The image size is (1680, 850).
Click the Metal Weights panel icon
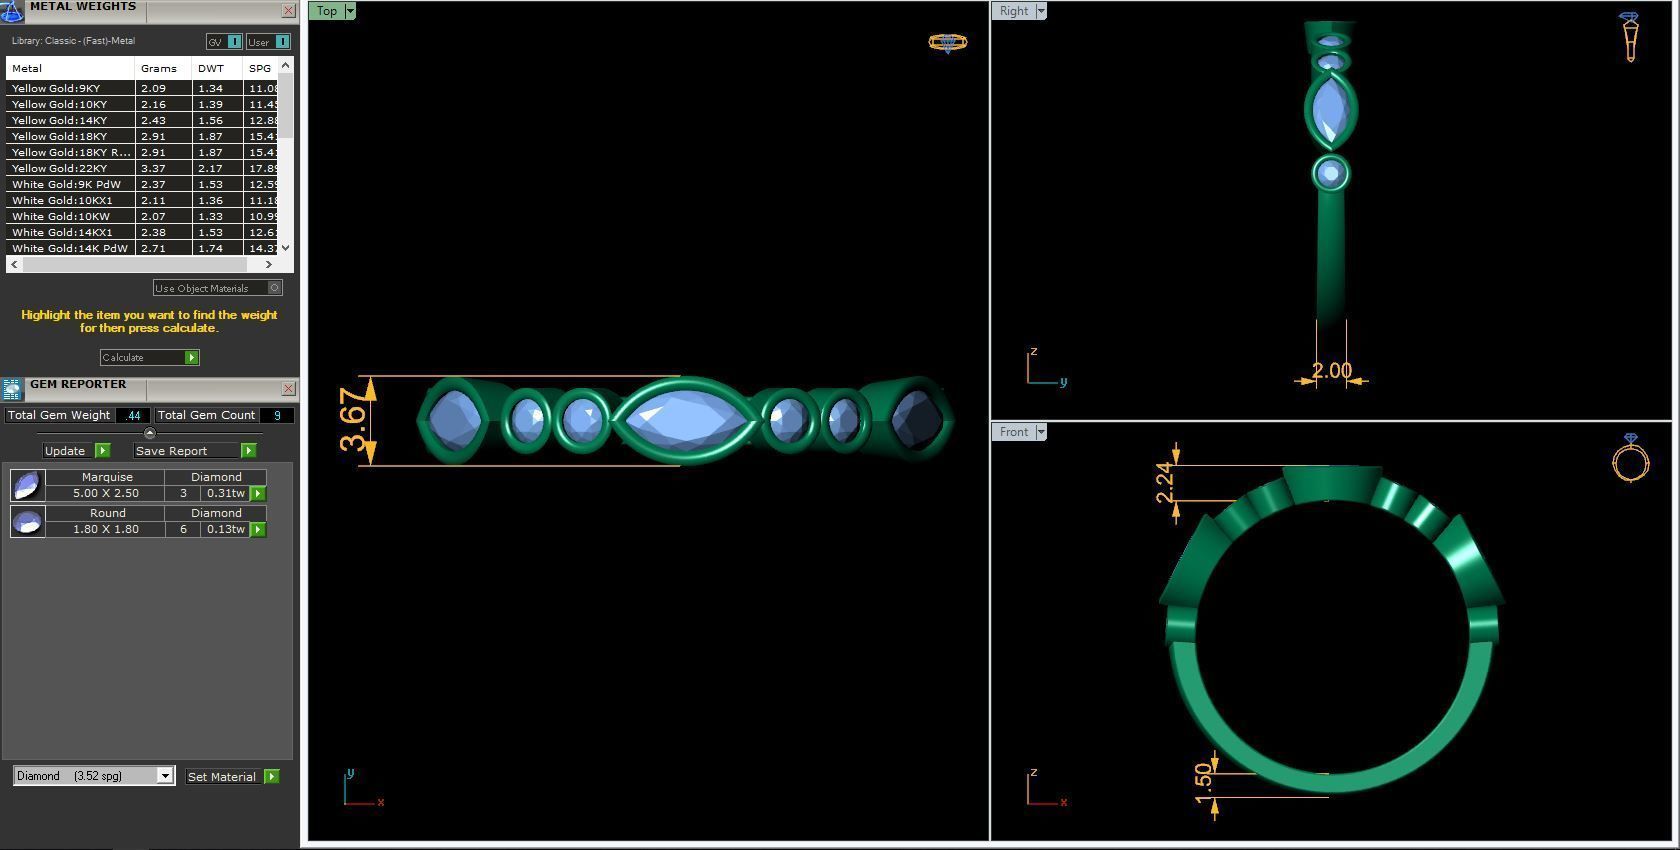tap(11, 10)
